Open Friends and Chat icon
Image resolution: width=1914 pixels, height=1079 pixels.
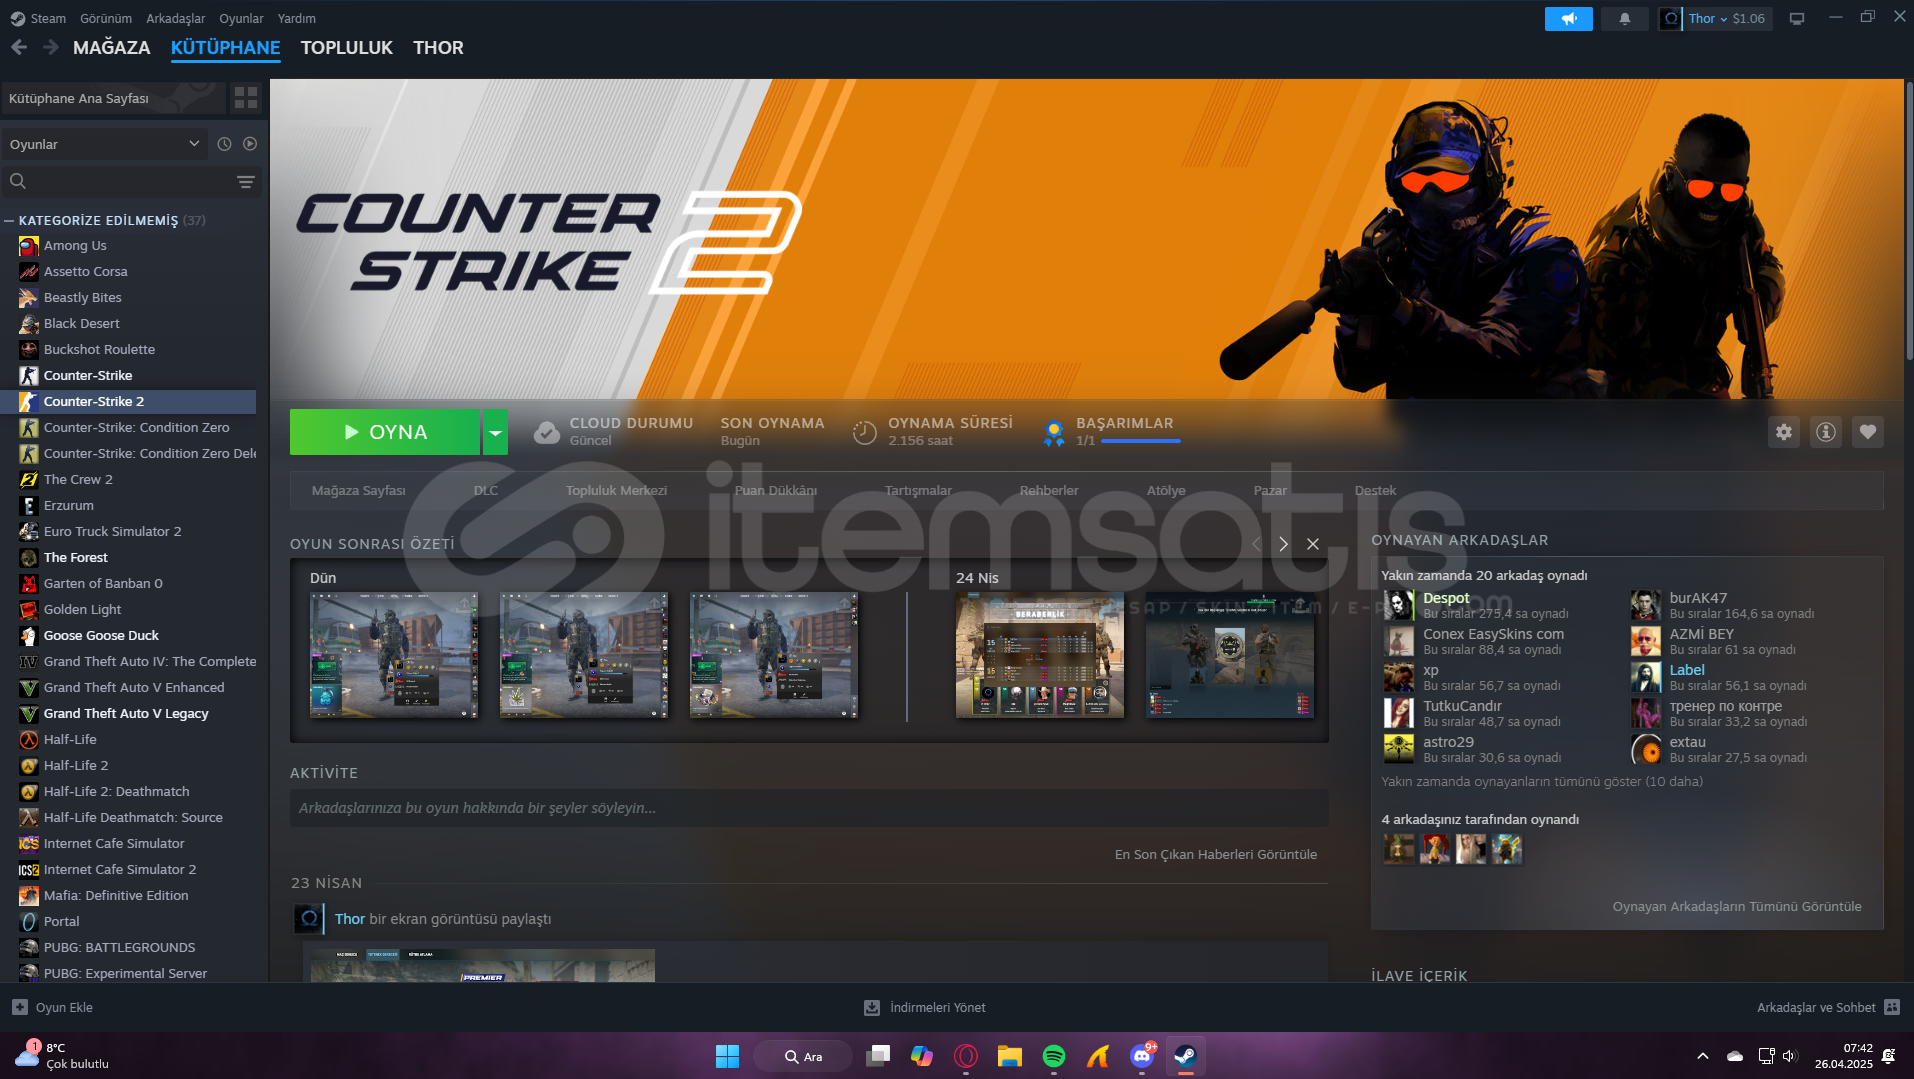[1892, 1007]
